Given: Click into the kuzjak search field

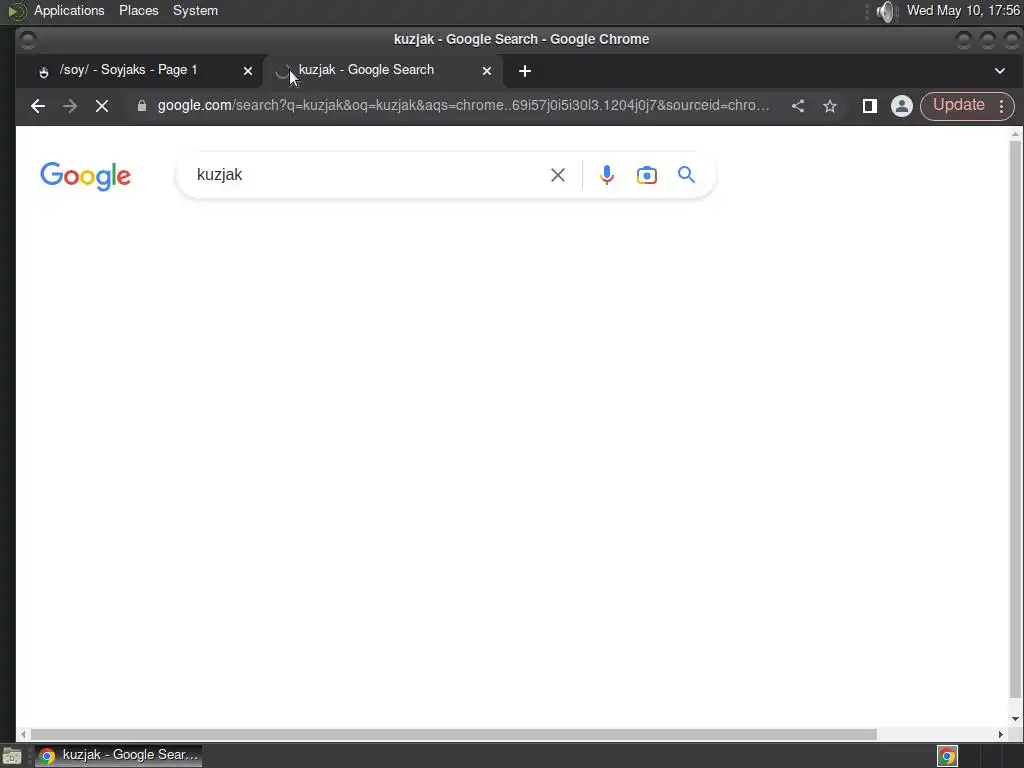Looking at the screenshot, I should (x=366, y=175).
